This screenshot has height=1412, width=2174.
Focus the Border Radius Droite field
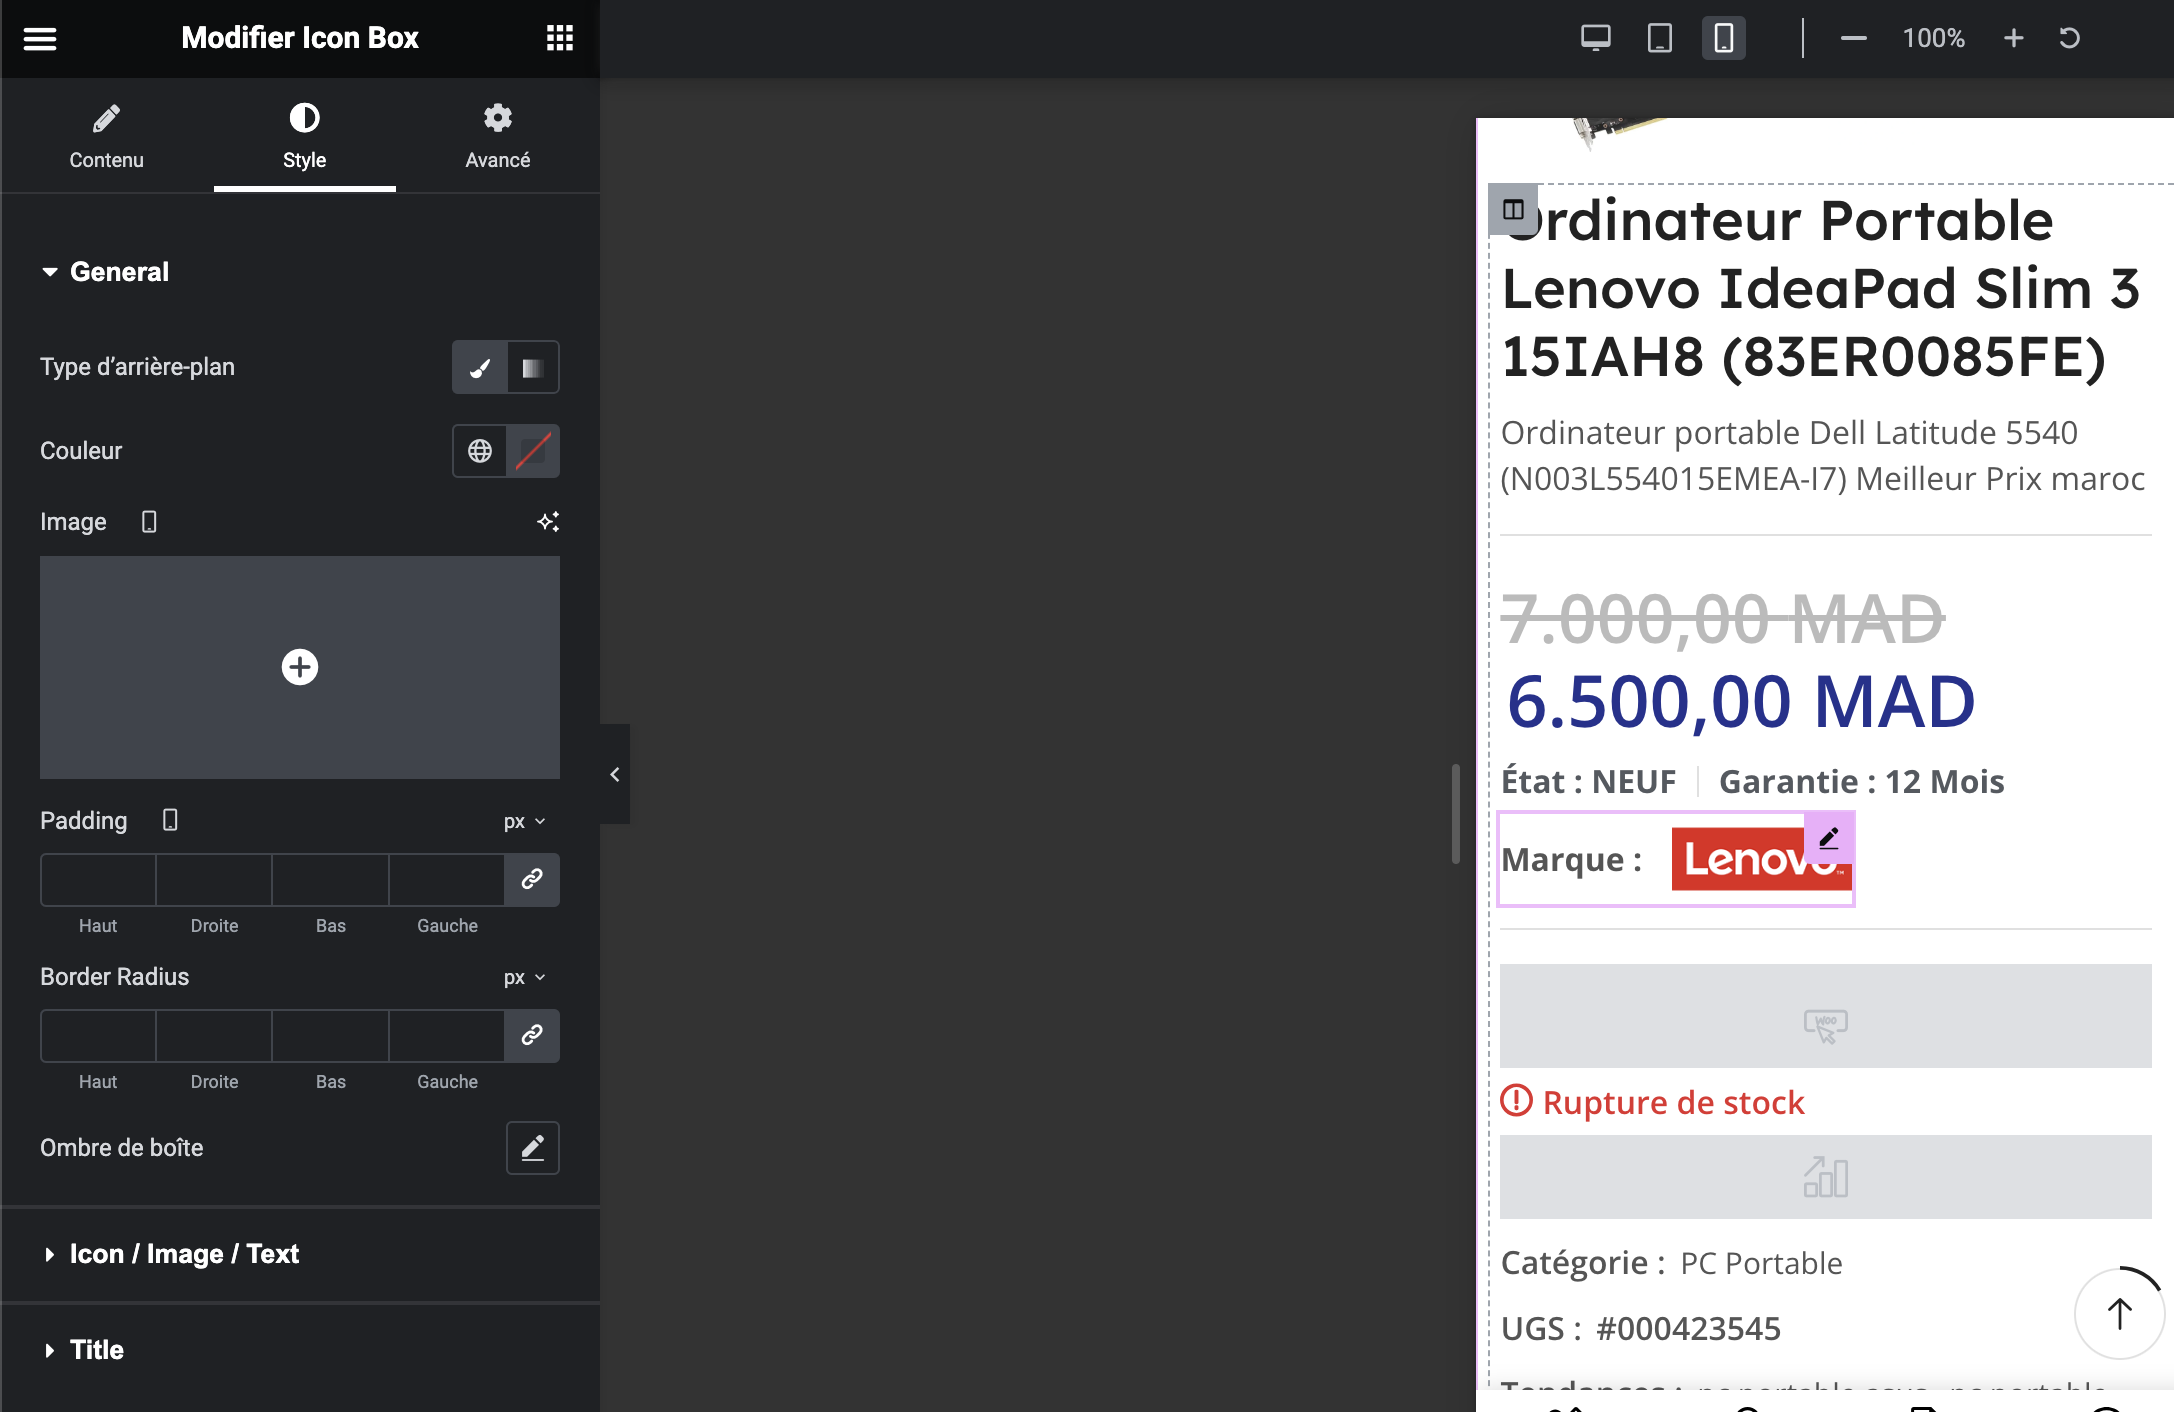pyautogui.click(x=214, y=1036)
